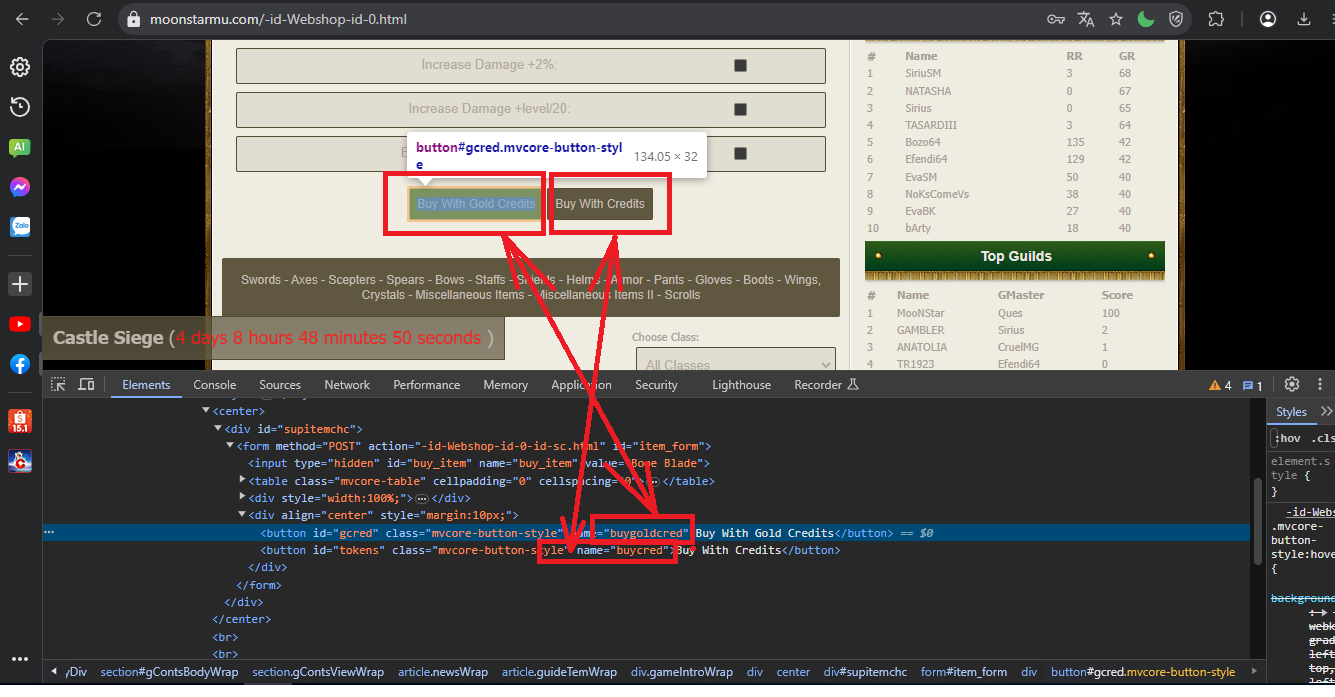Open the green AI sidebar icon
This screenshot has height=697, width=1335.
point(20,147)
